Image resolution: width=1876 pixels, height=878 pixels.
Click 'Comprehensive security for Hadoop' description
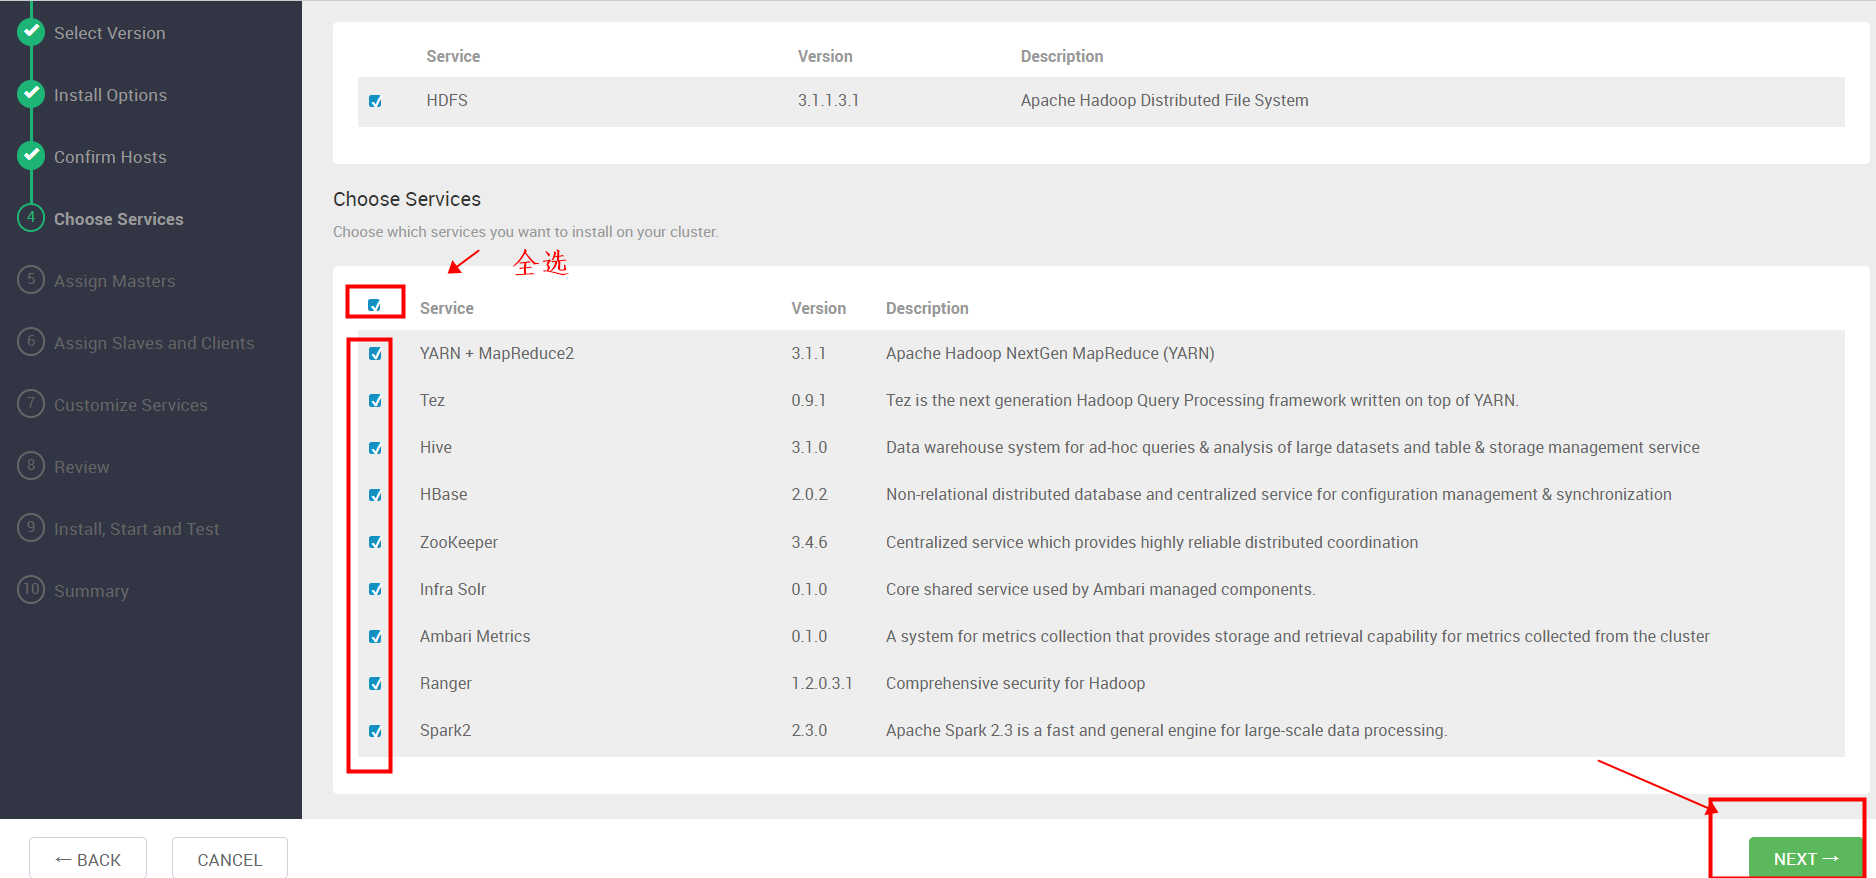click(1016, 683)
